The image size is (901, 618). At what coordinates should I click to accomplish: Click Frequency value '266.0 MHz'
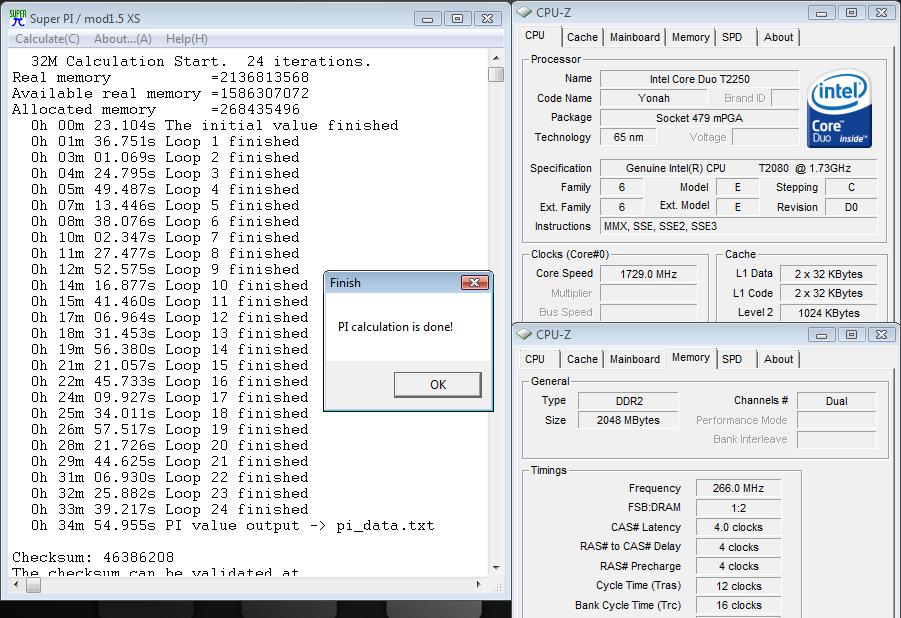[x=738, y=489]
